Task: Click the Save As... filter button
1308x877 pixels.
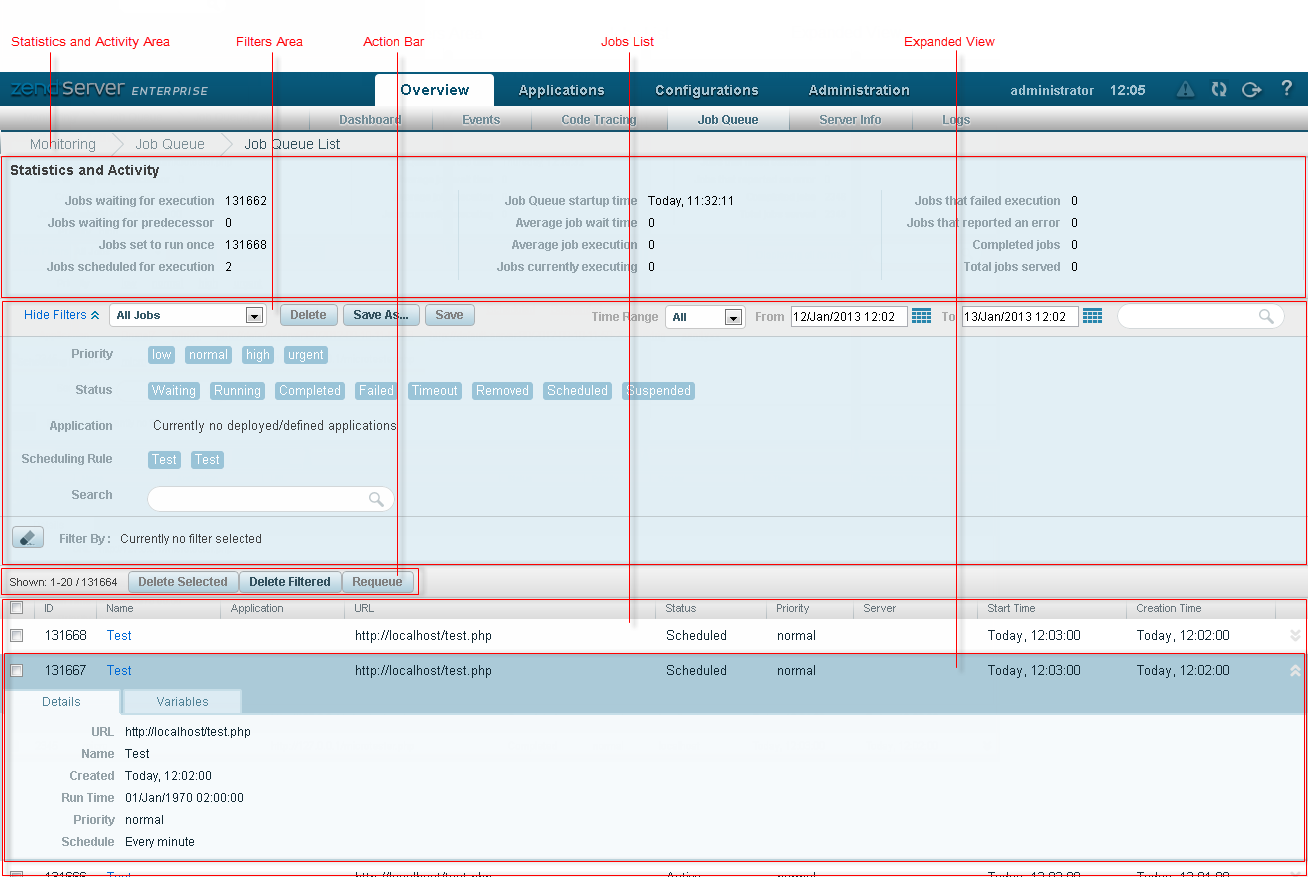Action: [381, 315]
